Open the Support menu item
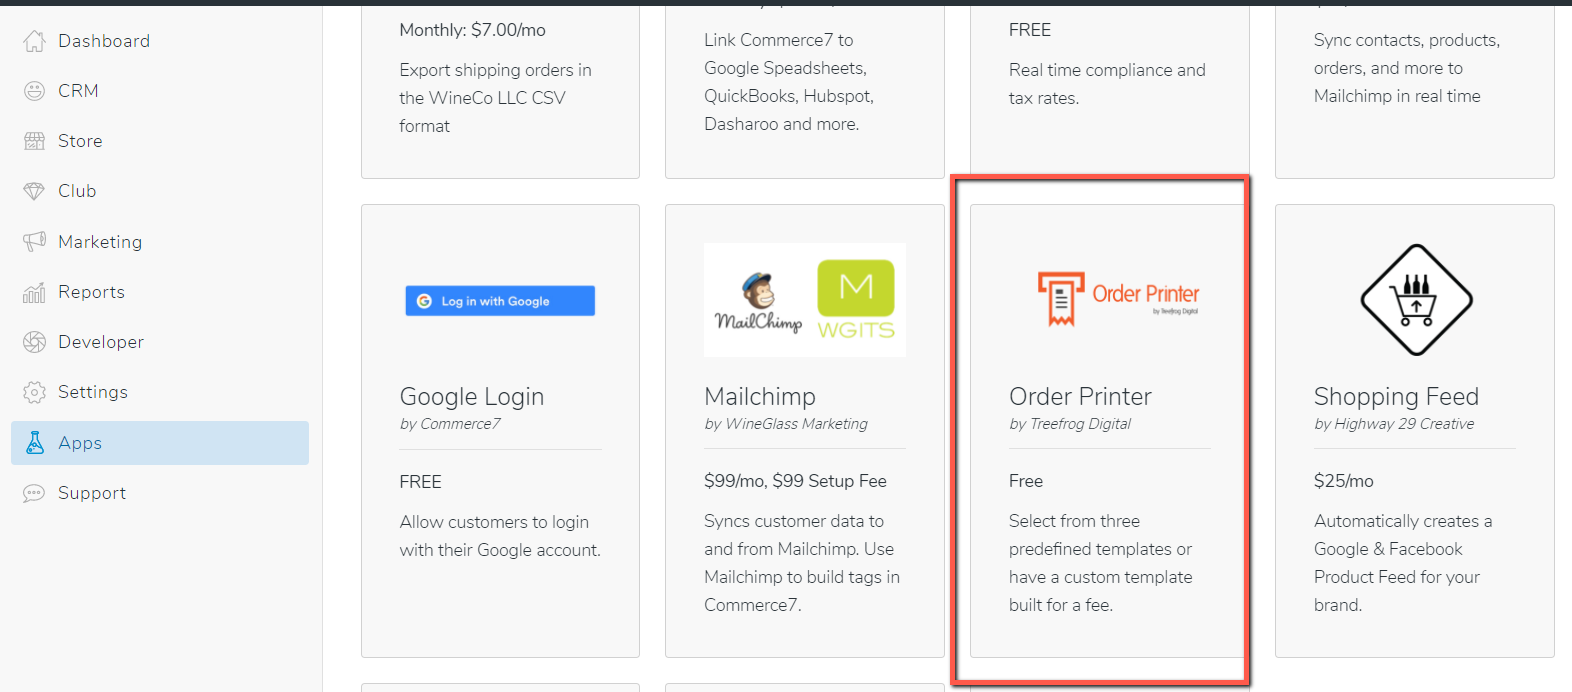 click(x=92, y=493)
